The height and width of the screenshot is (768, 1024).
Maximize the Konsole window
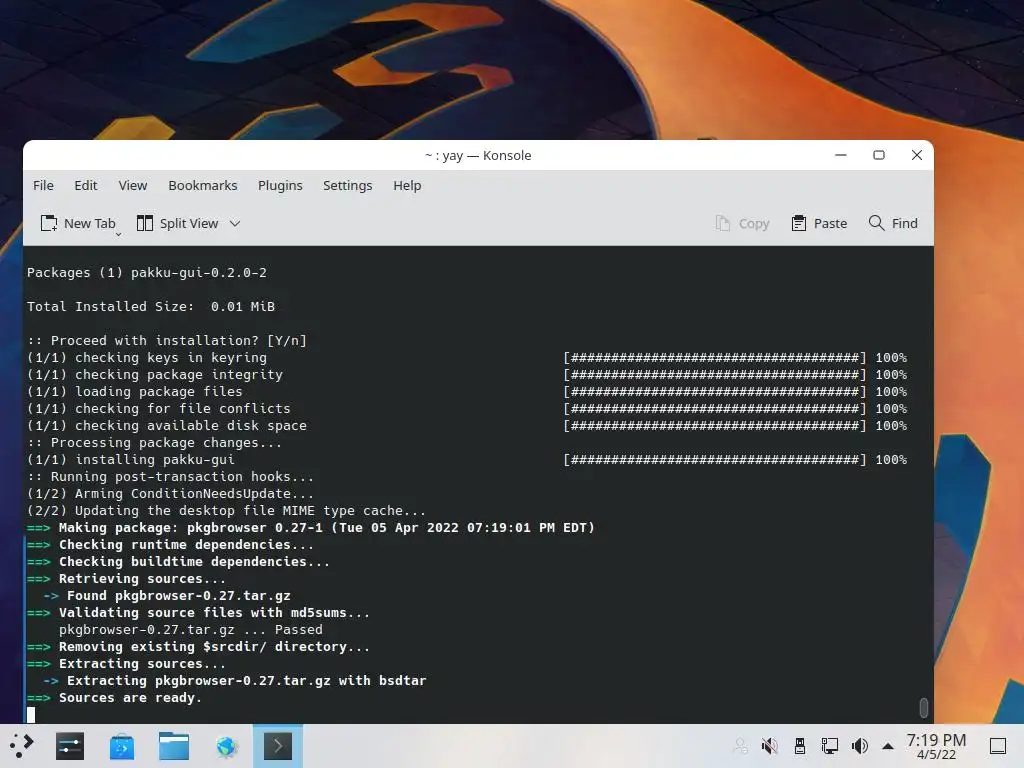click(x=879, y=155)
